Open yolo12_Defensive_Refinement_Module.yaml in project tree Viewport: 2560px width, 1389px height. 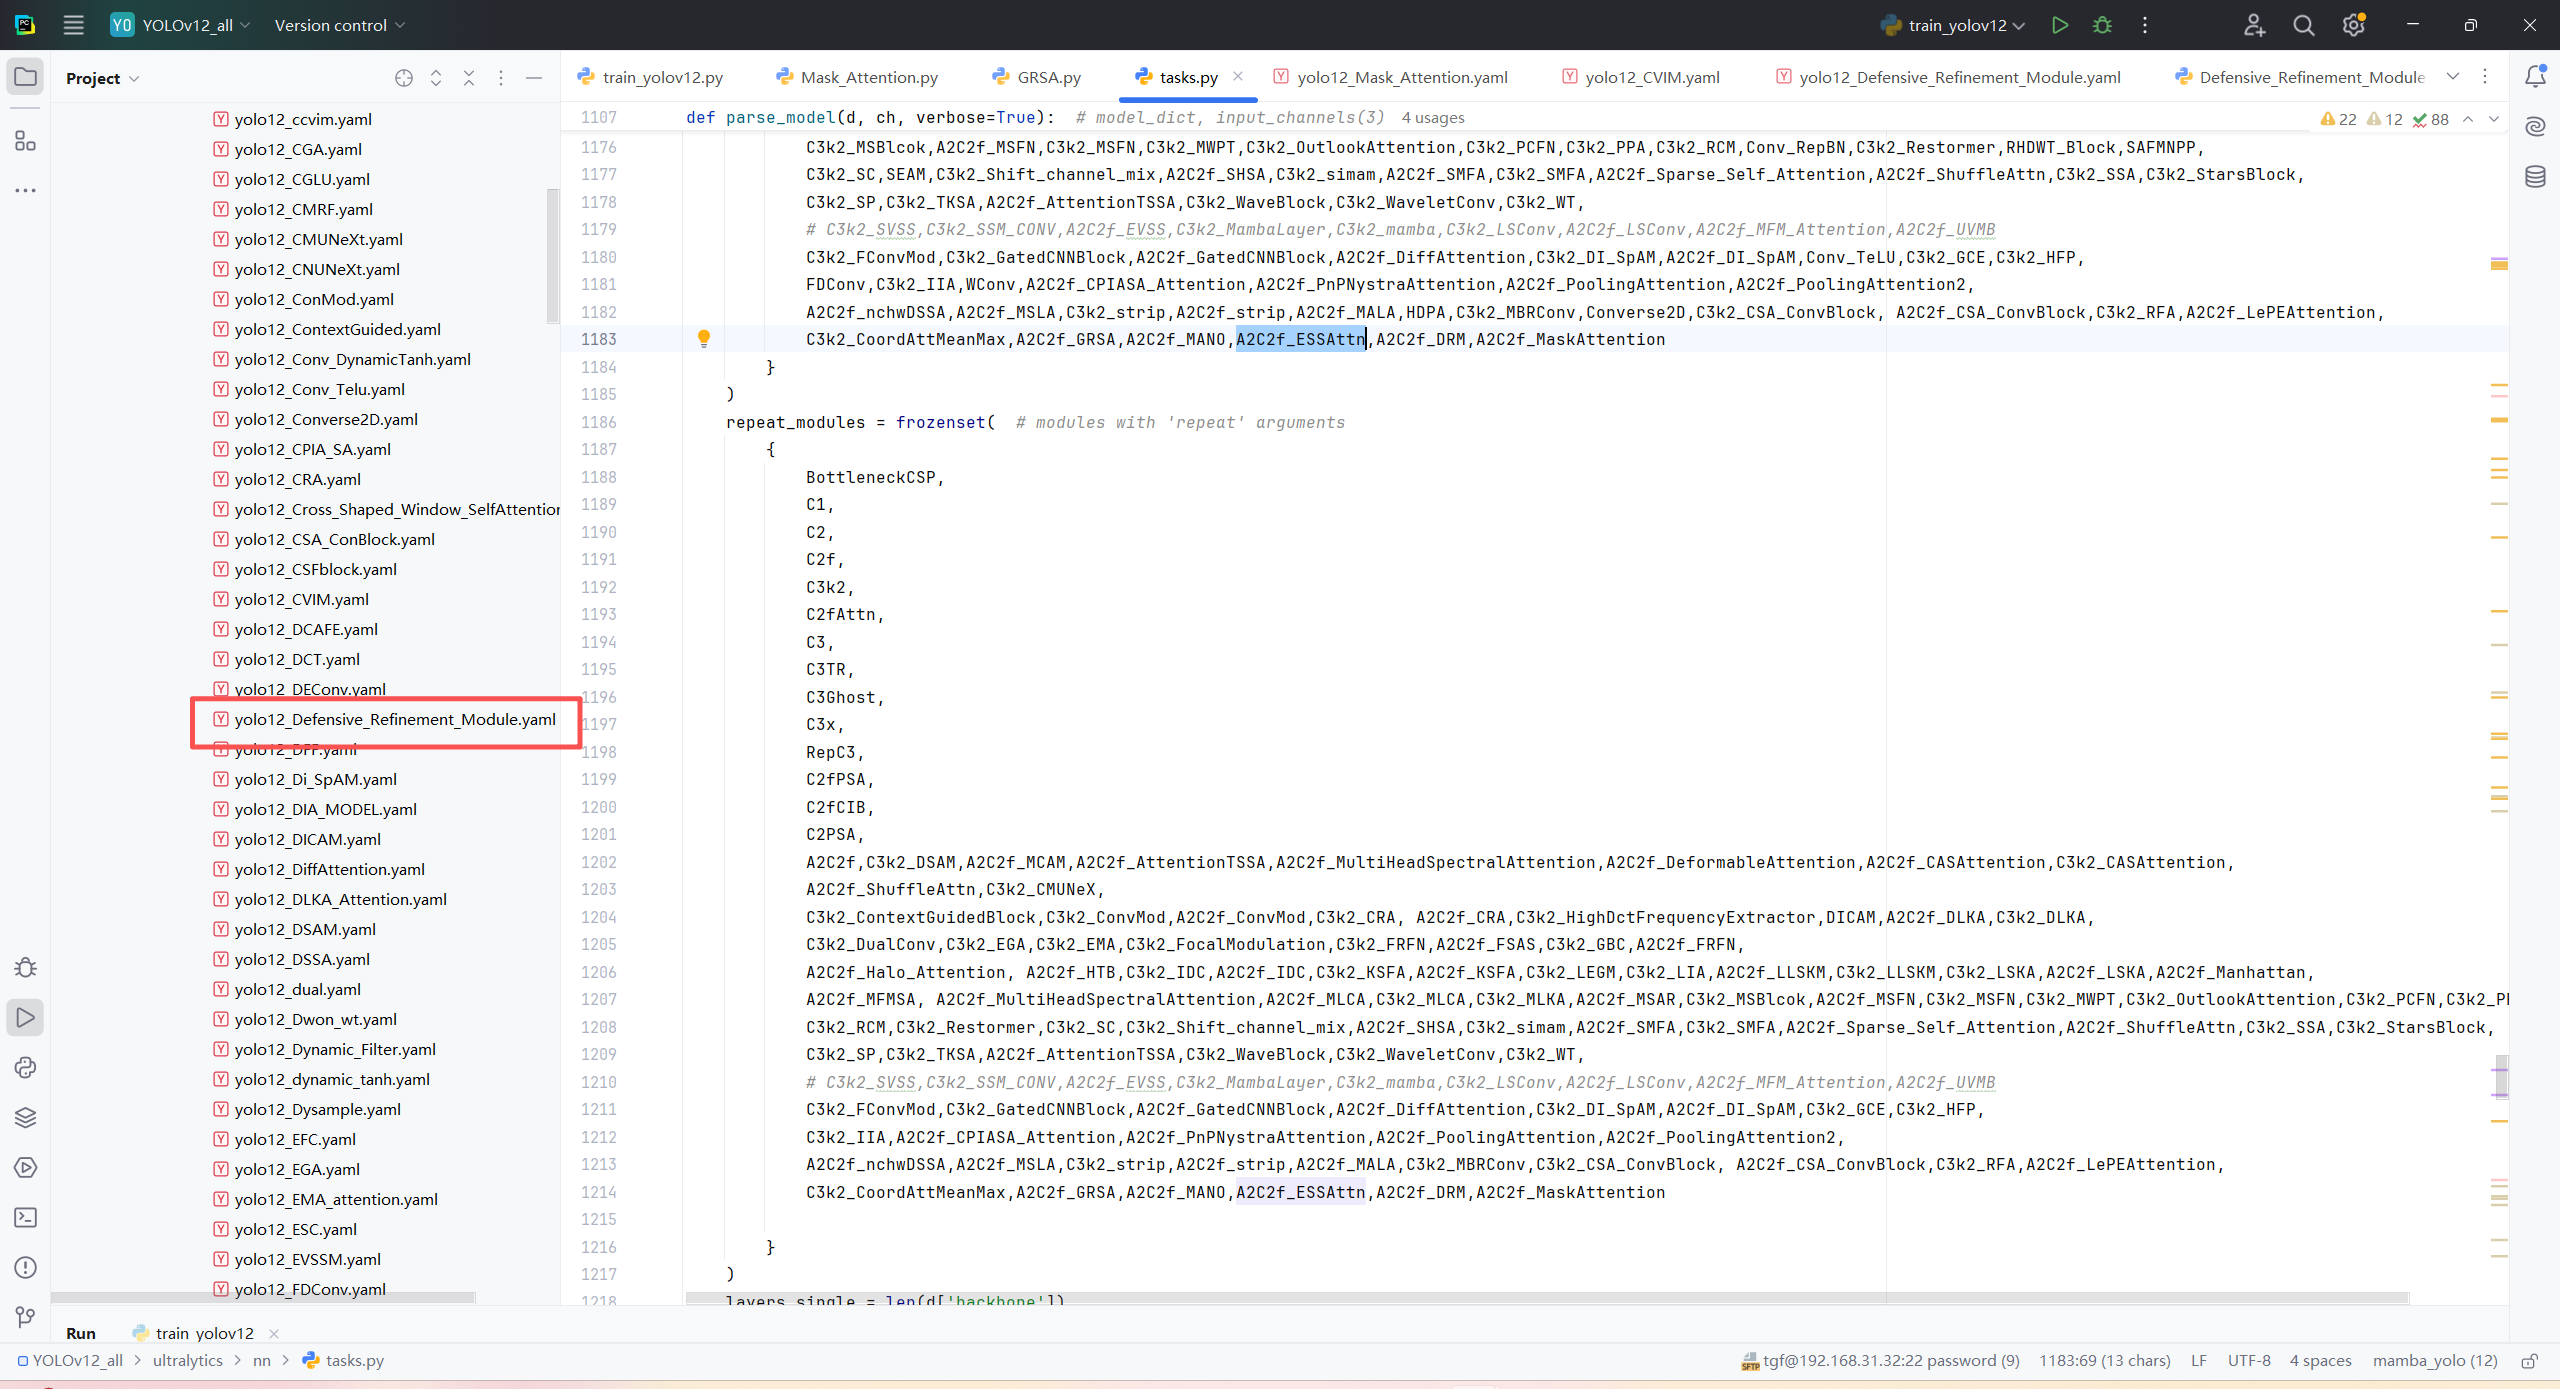394,719
